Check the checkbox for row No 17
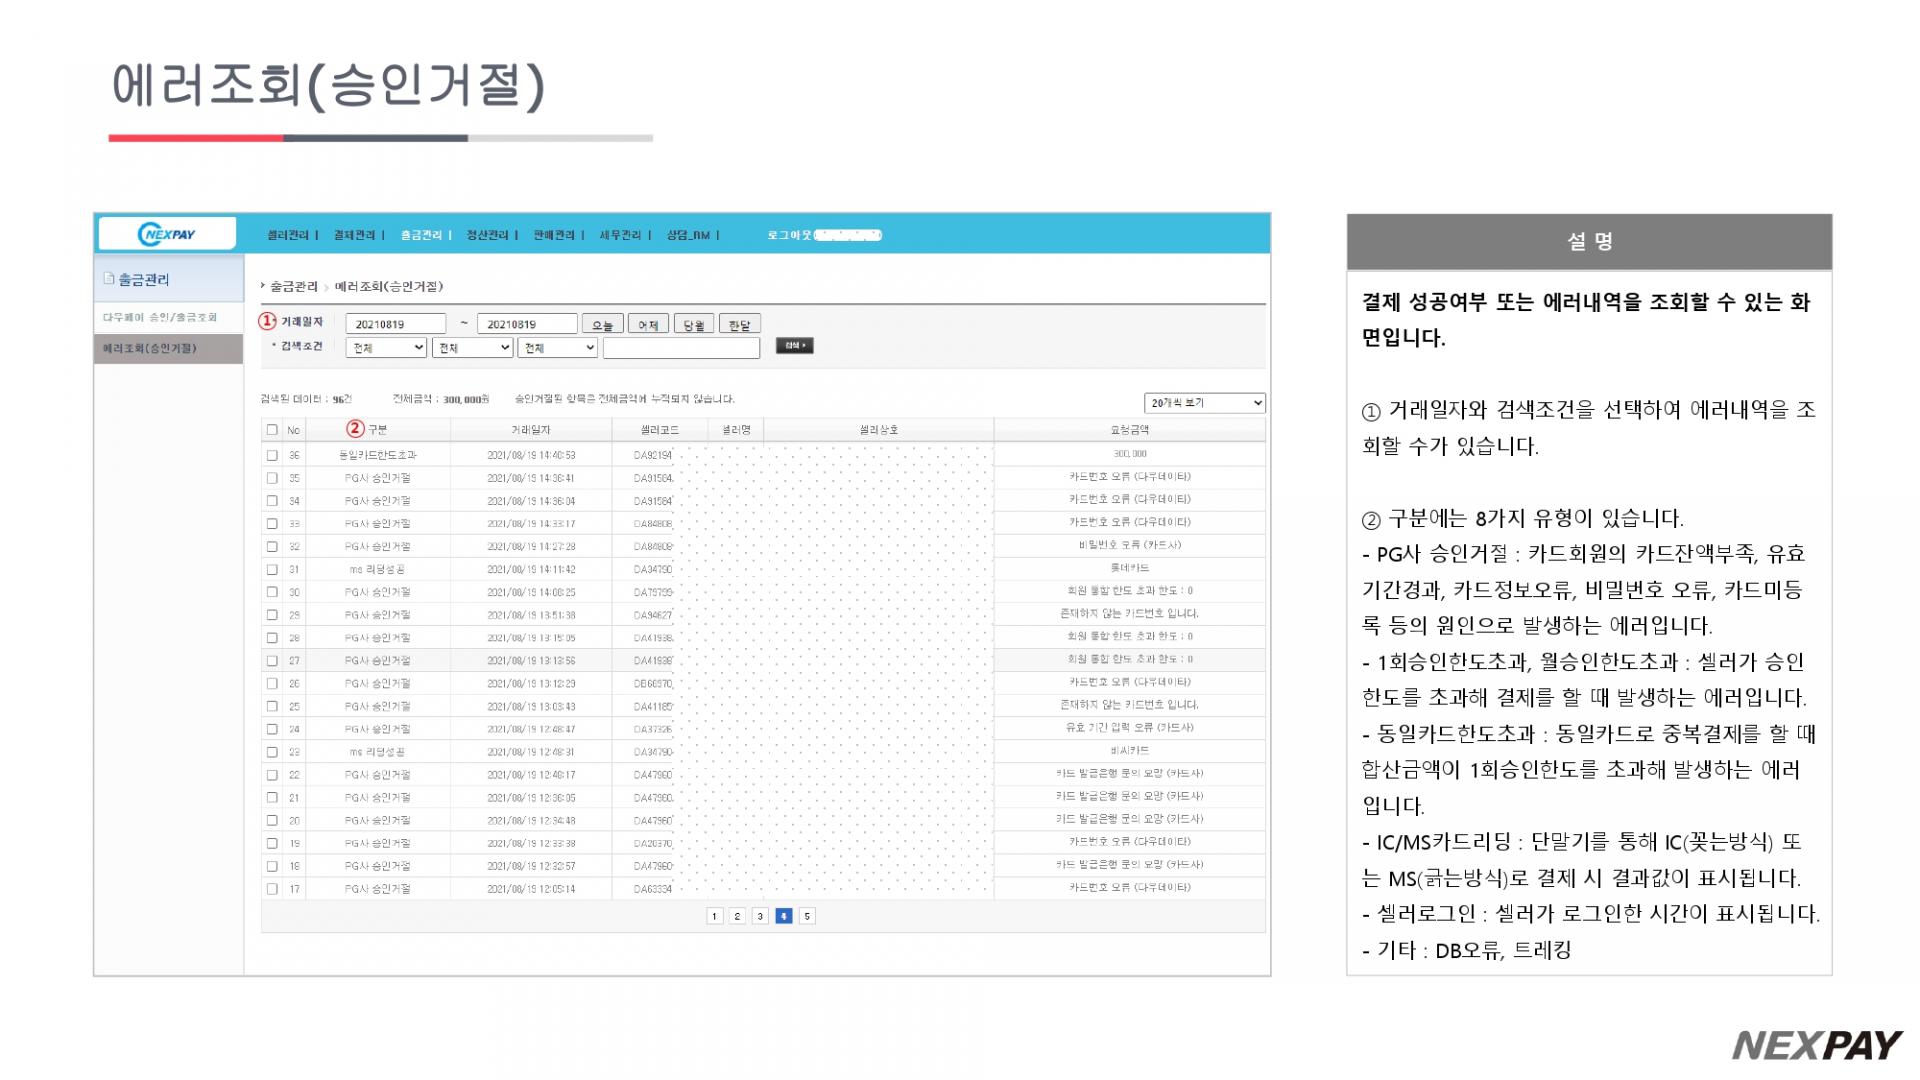The image size is (1920, 1080). 272,889
